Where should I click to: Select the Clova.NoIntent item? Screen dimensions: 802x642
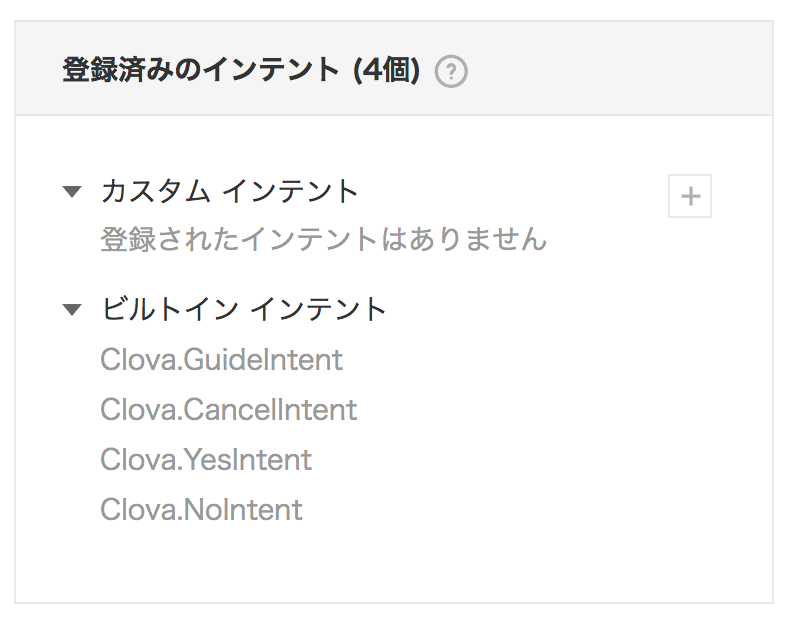pyautogui.click(x=201, y=510)
